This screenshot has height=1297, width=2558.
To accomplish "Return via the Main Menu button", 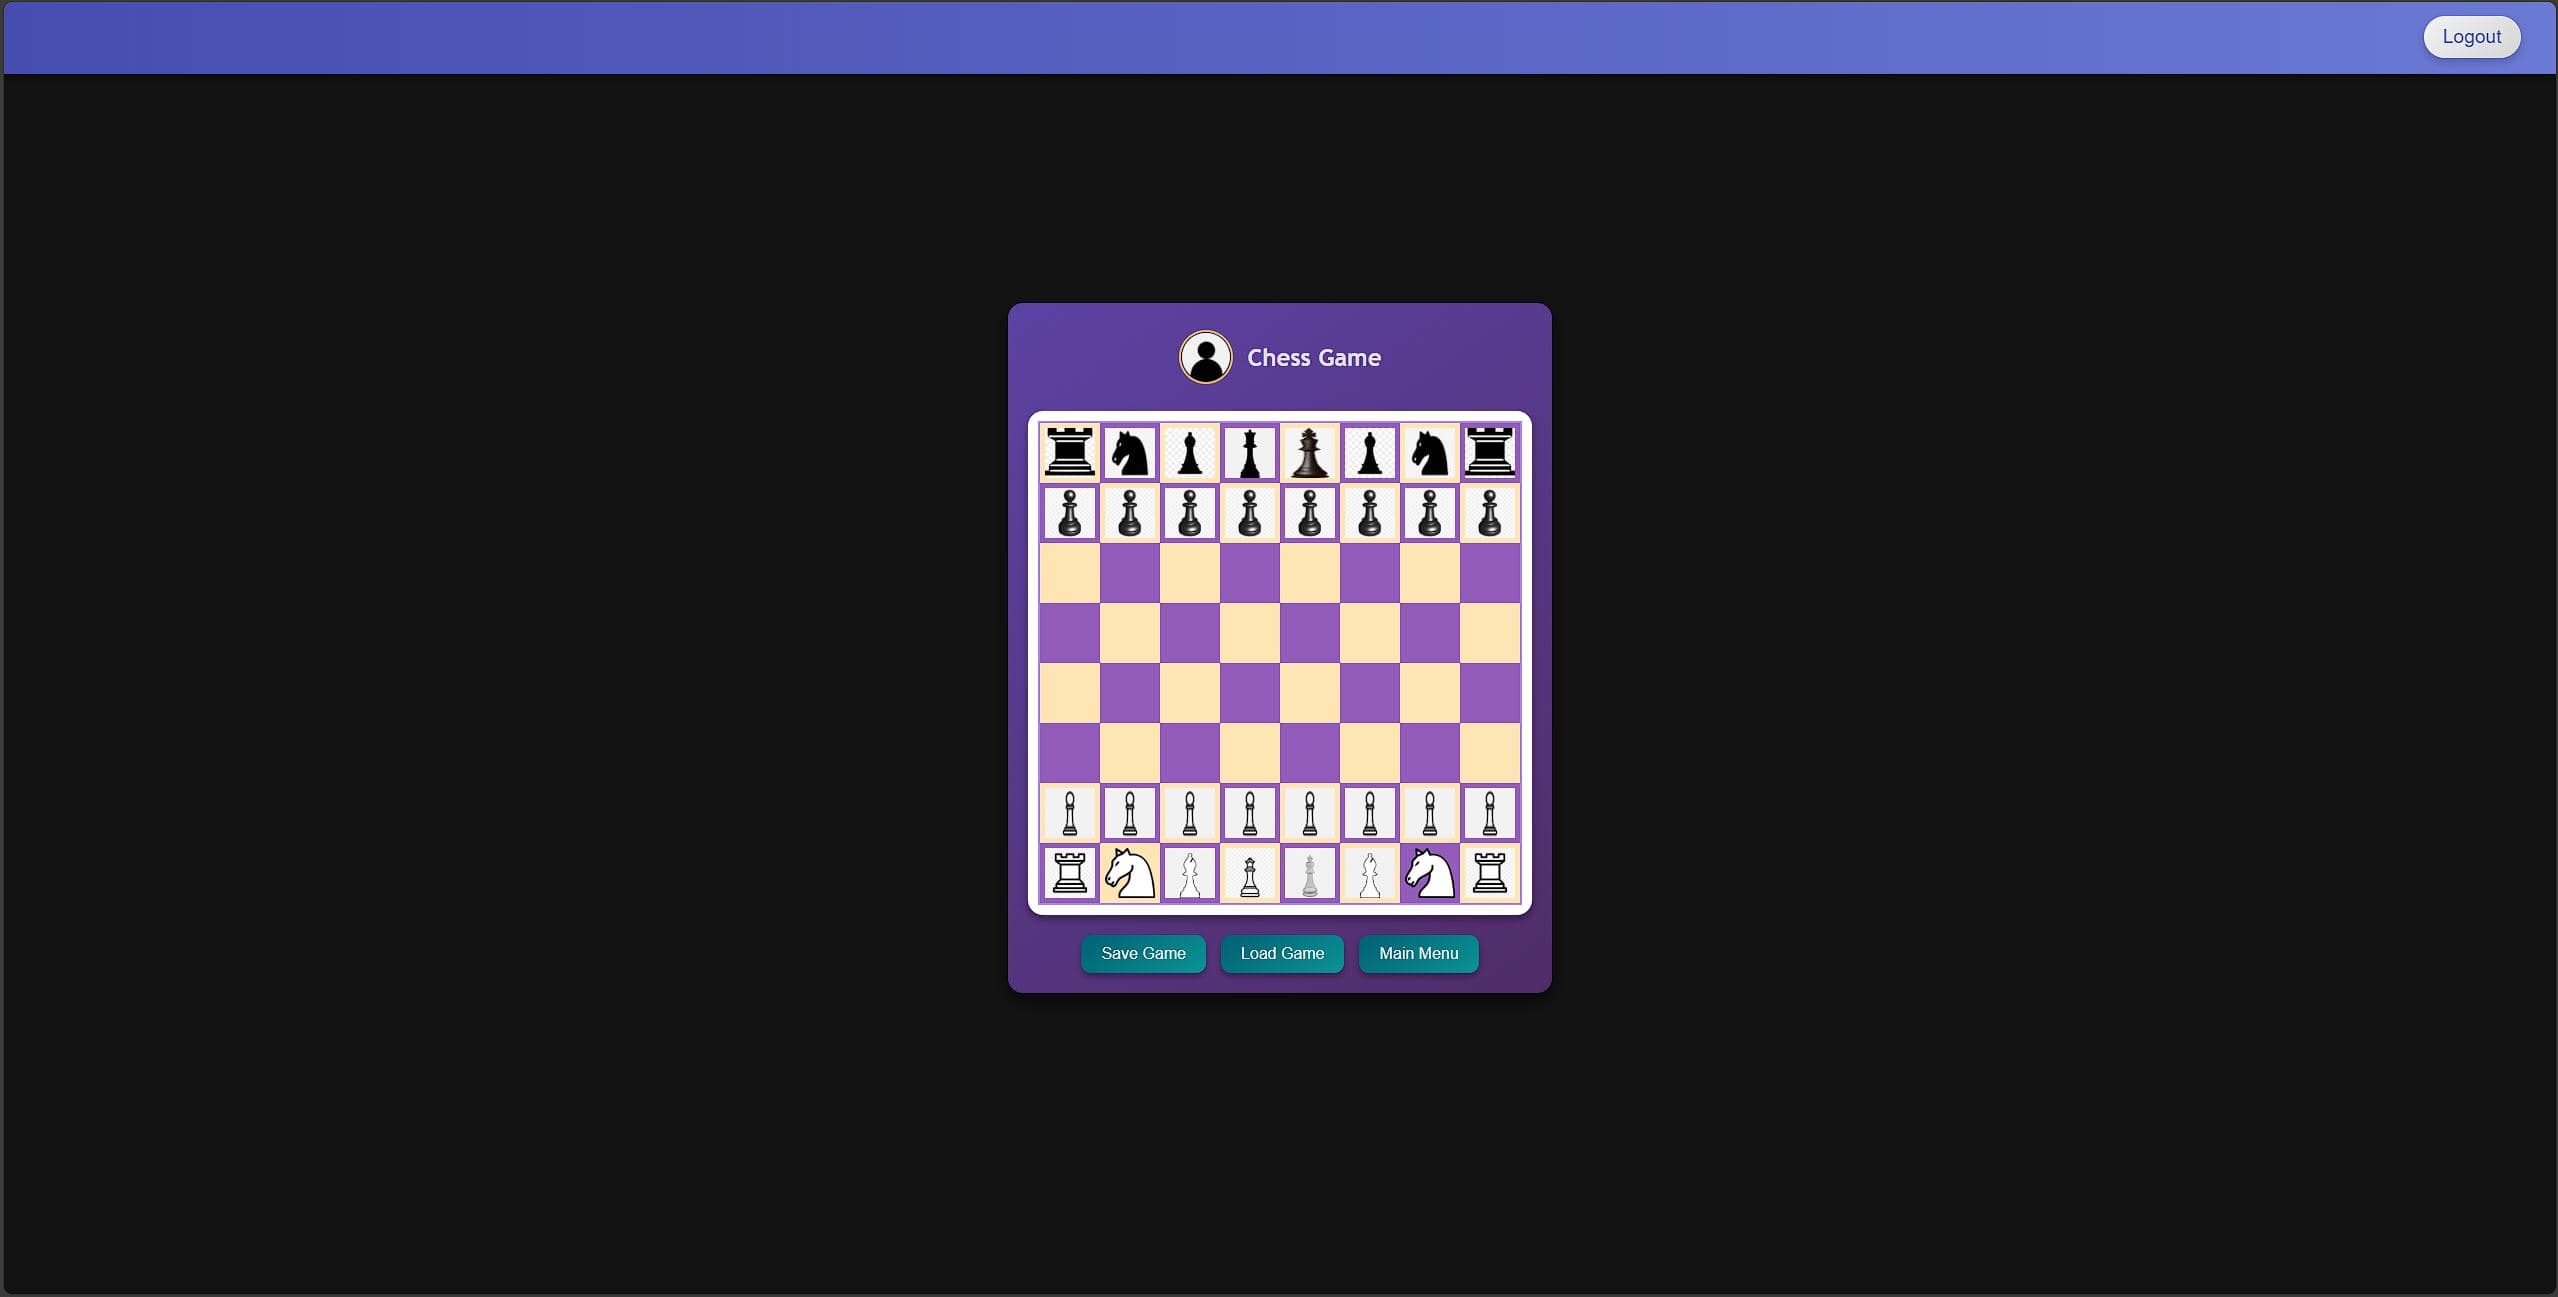I will tap(1417, 953).
